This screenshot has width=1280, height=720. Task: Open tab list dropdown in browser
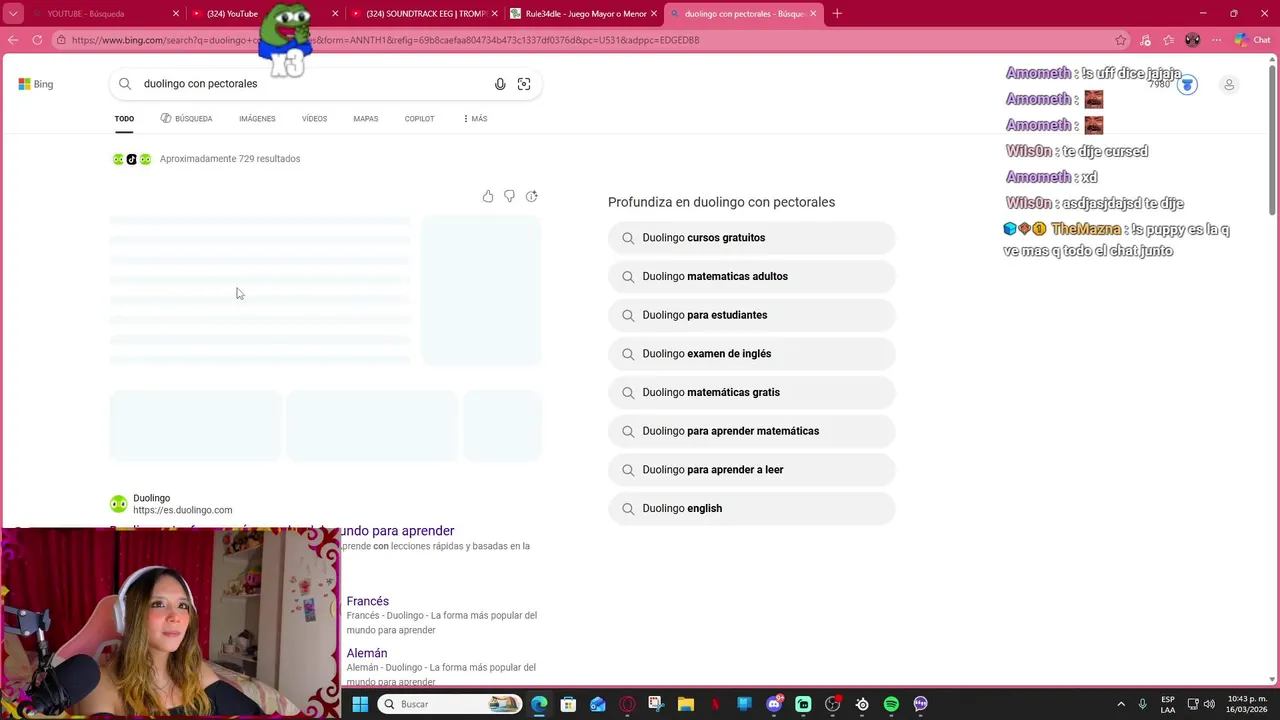13,14
